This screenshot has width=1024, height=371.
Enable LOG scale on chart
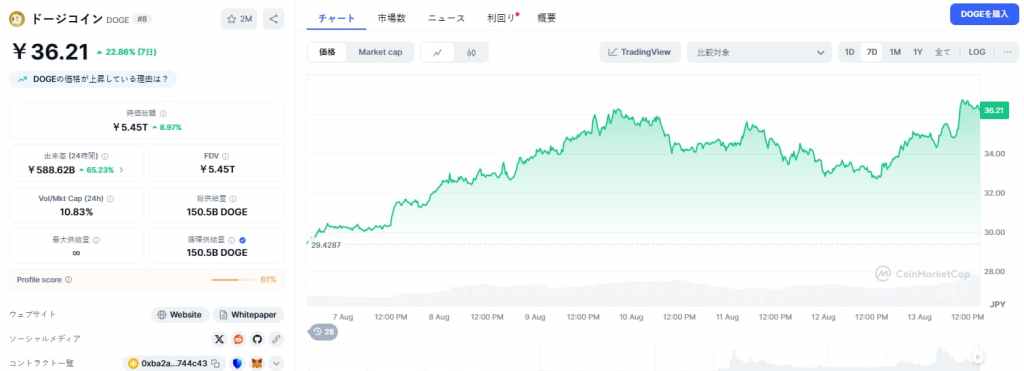(977, 52)
